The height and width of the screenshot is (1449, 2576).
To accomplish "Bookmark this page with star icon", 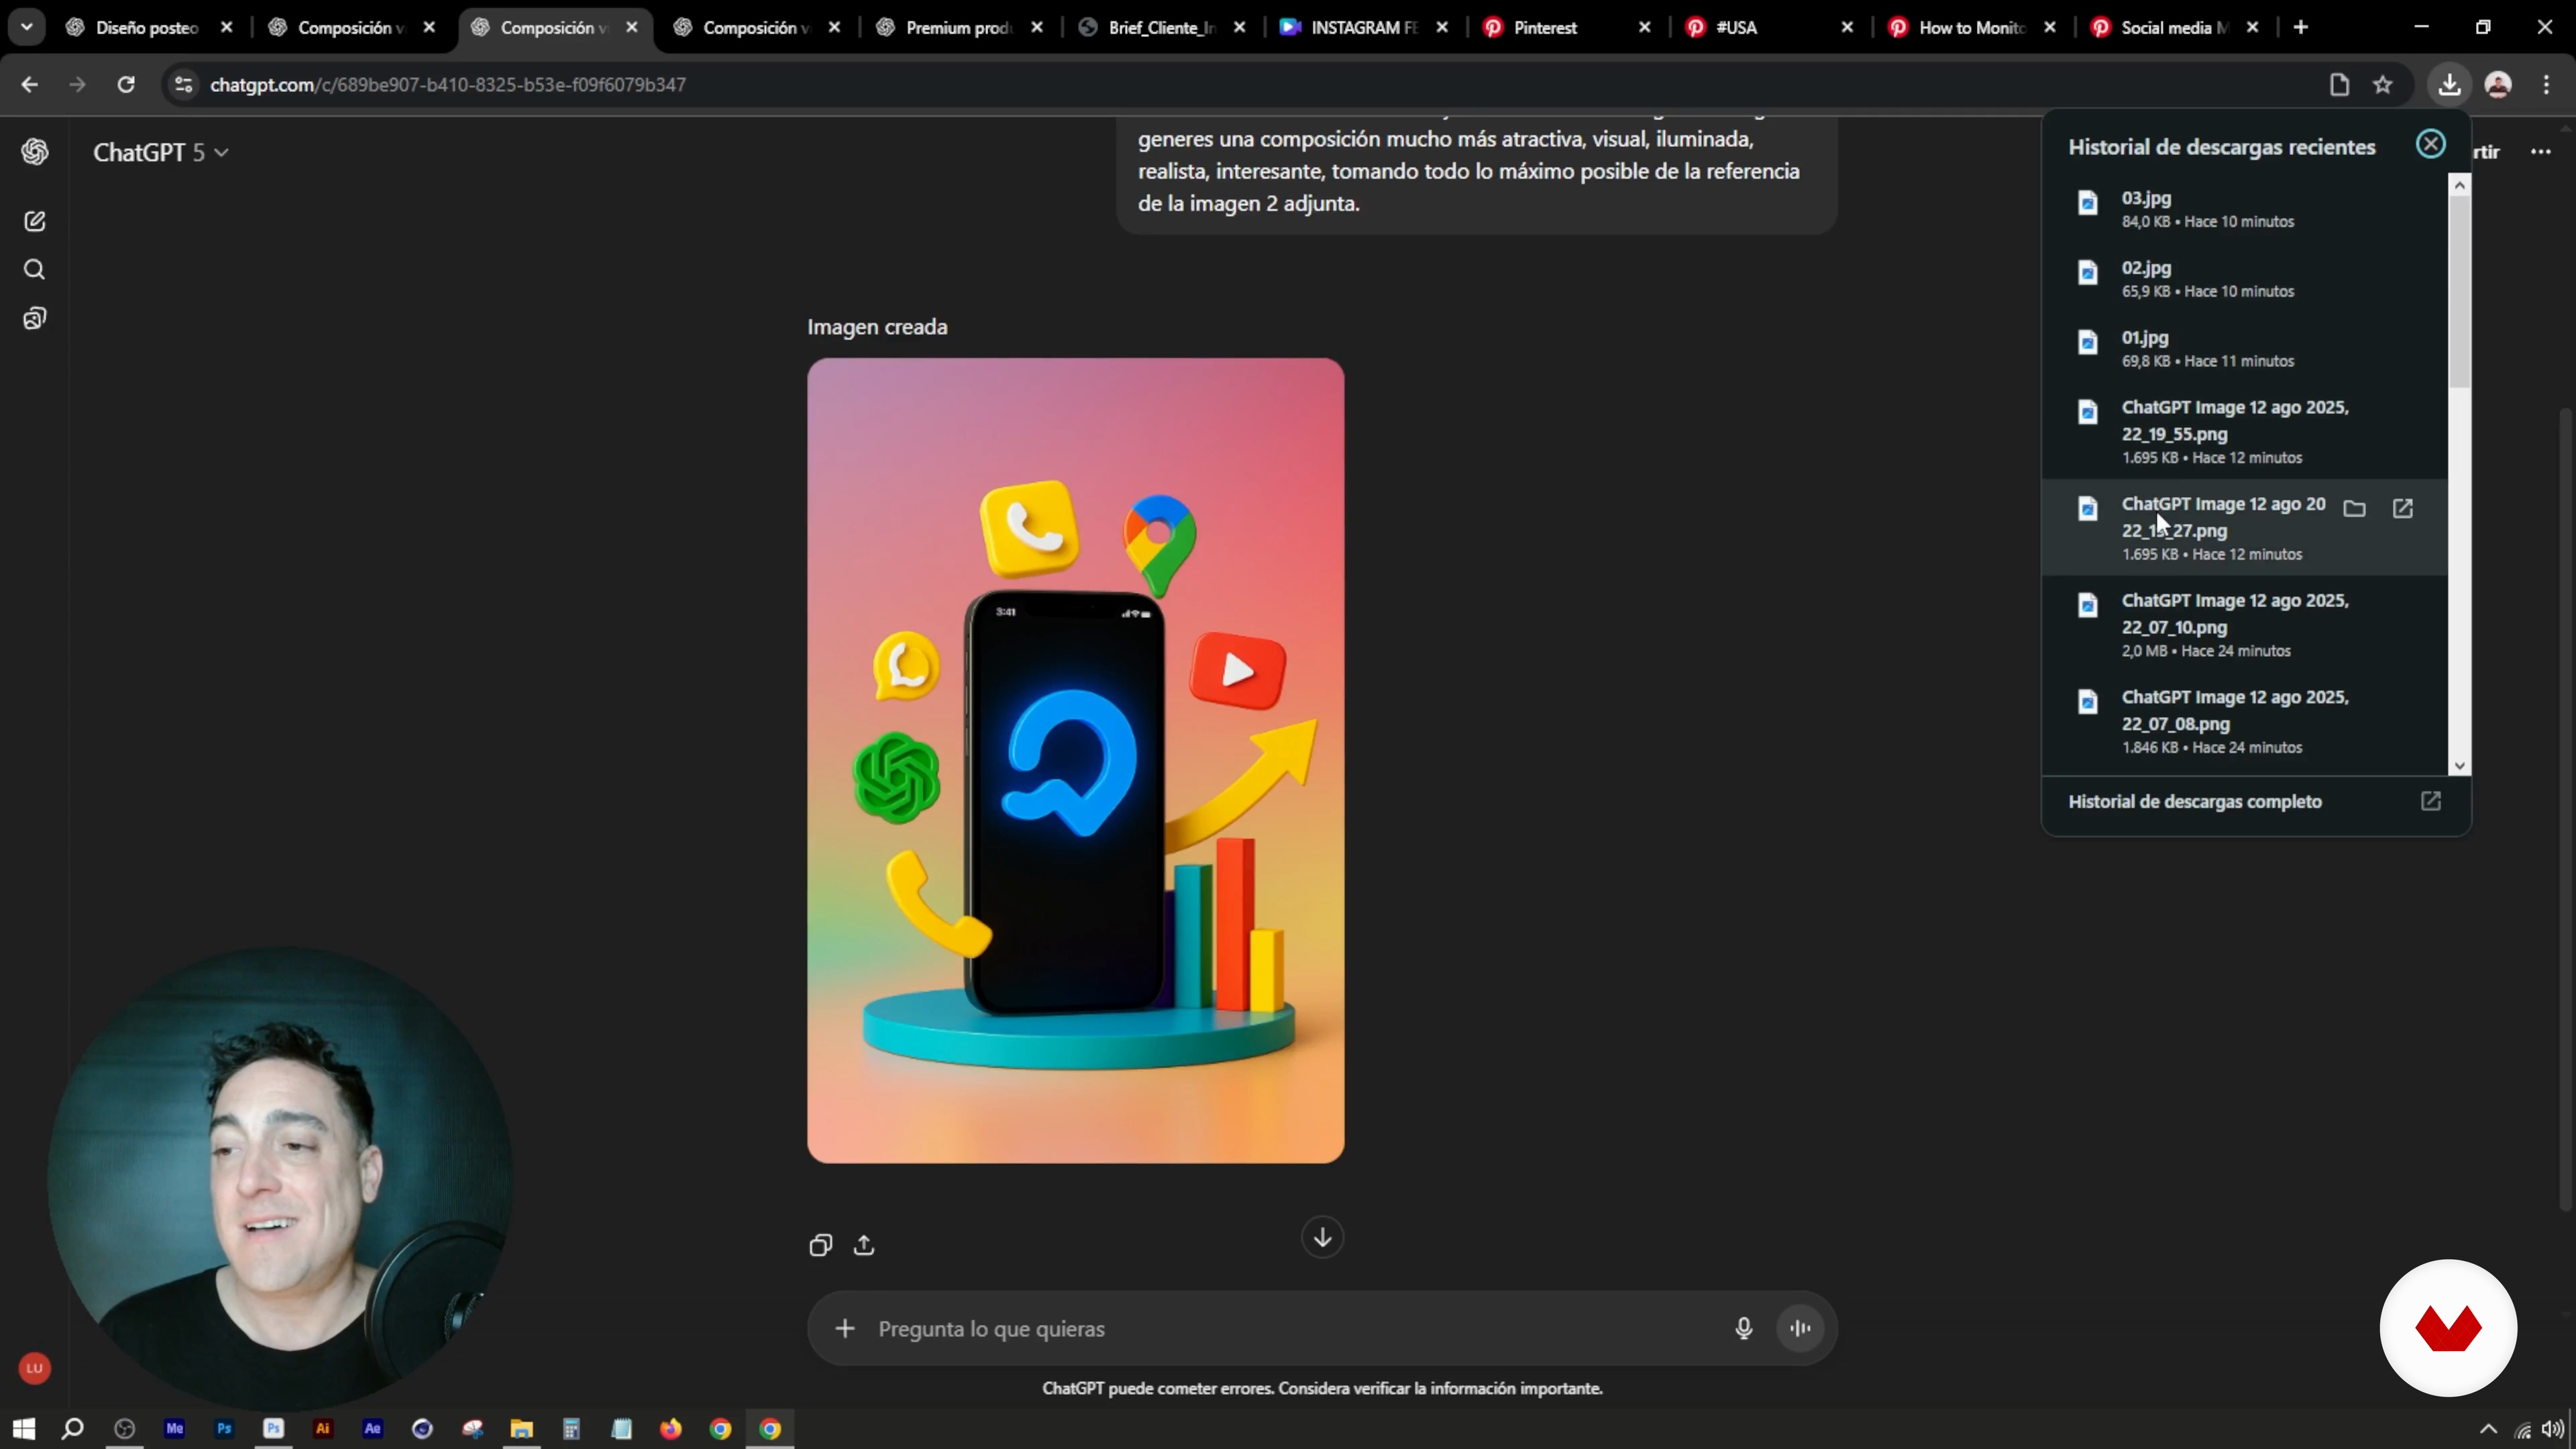I will [2383, 85].
